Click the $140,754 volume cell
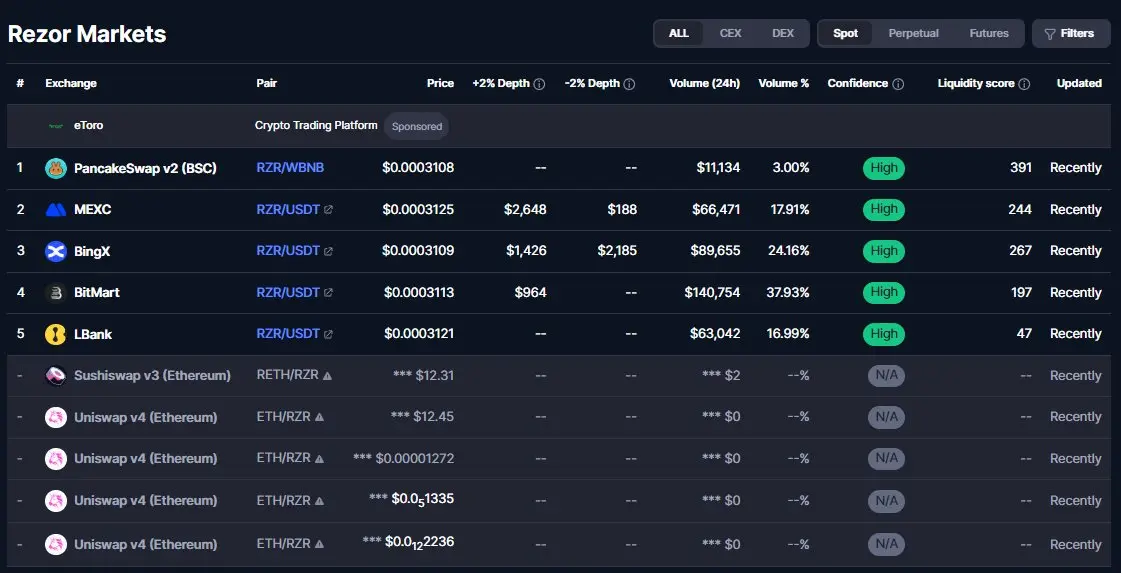1121x573 pixels. click(712, 293)
